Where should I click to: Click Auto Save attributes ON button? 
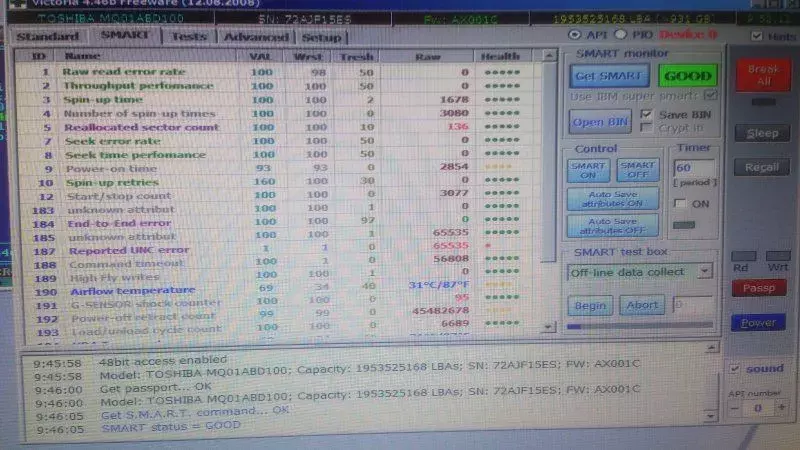(612, 199)
